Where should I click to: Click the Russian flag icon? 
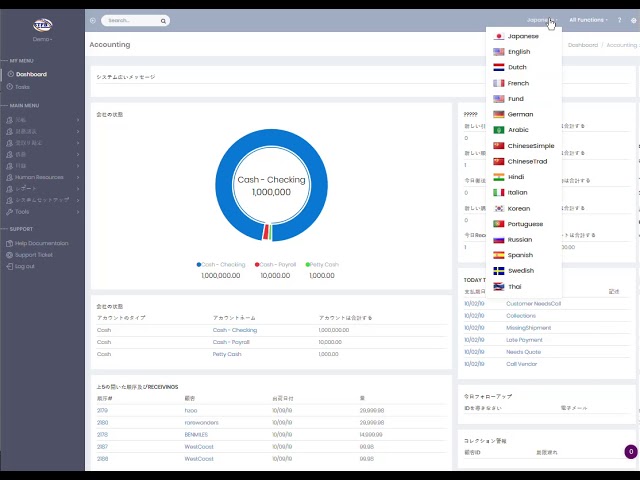coord(499,240)
